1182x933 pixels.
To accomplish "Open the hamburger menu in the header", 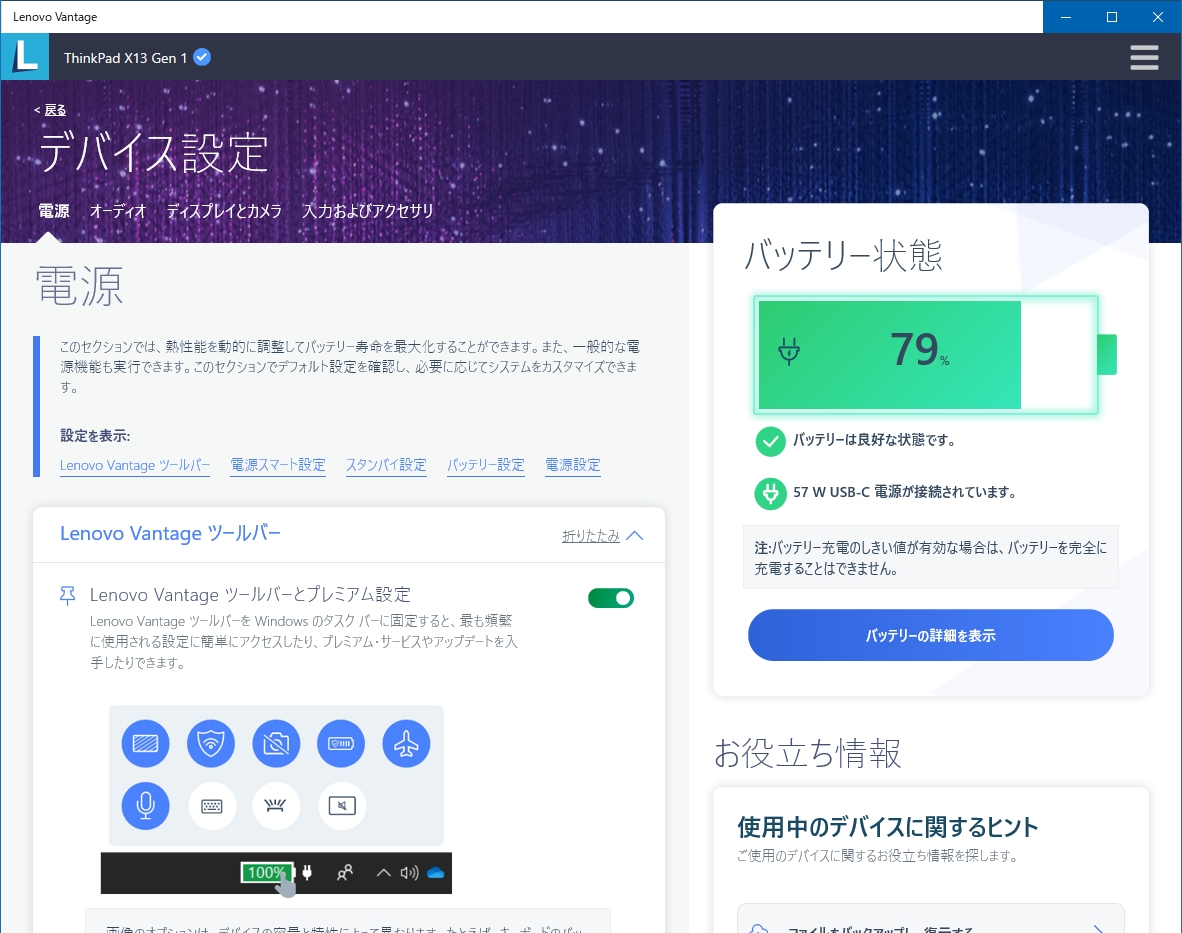I will pyautogui.click(x=1144, y=57).
